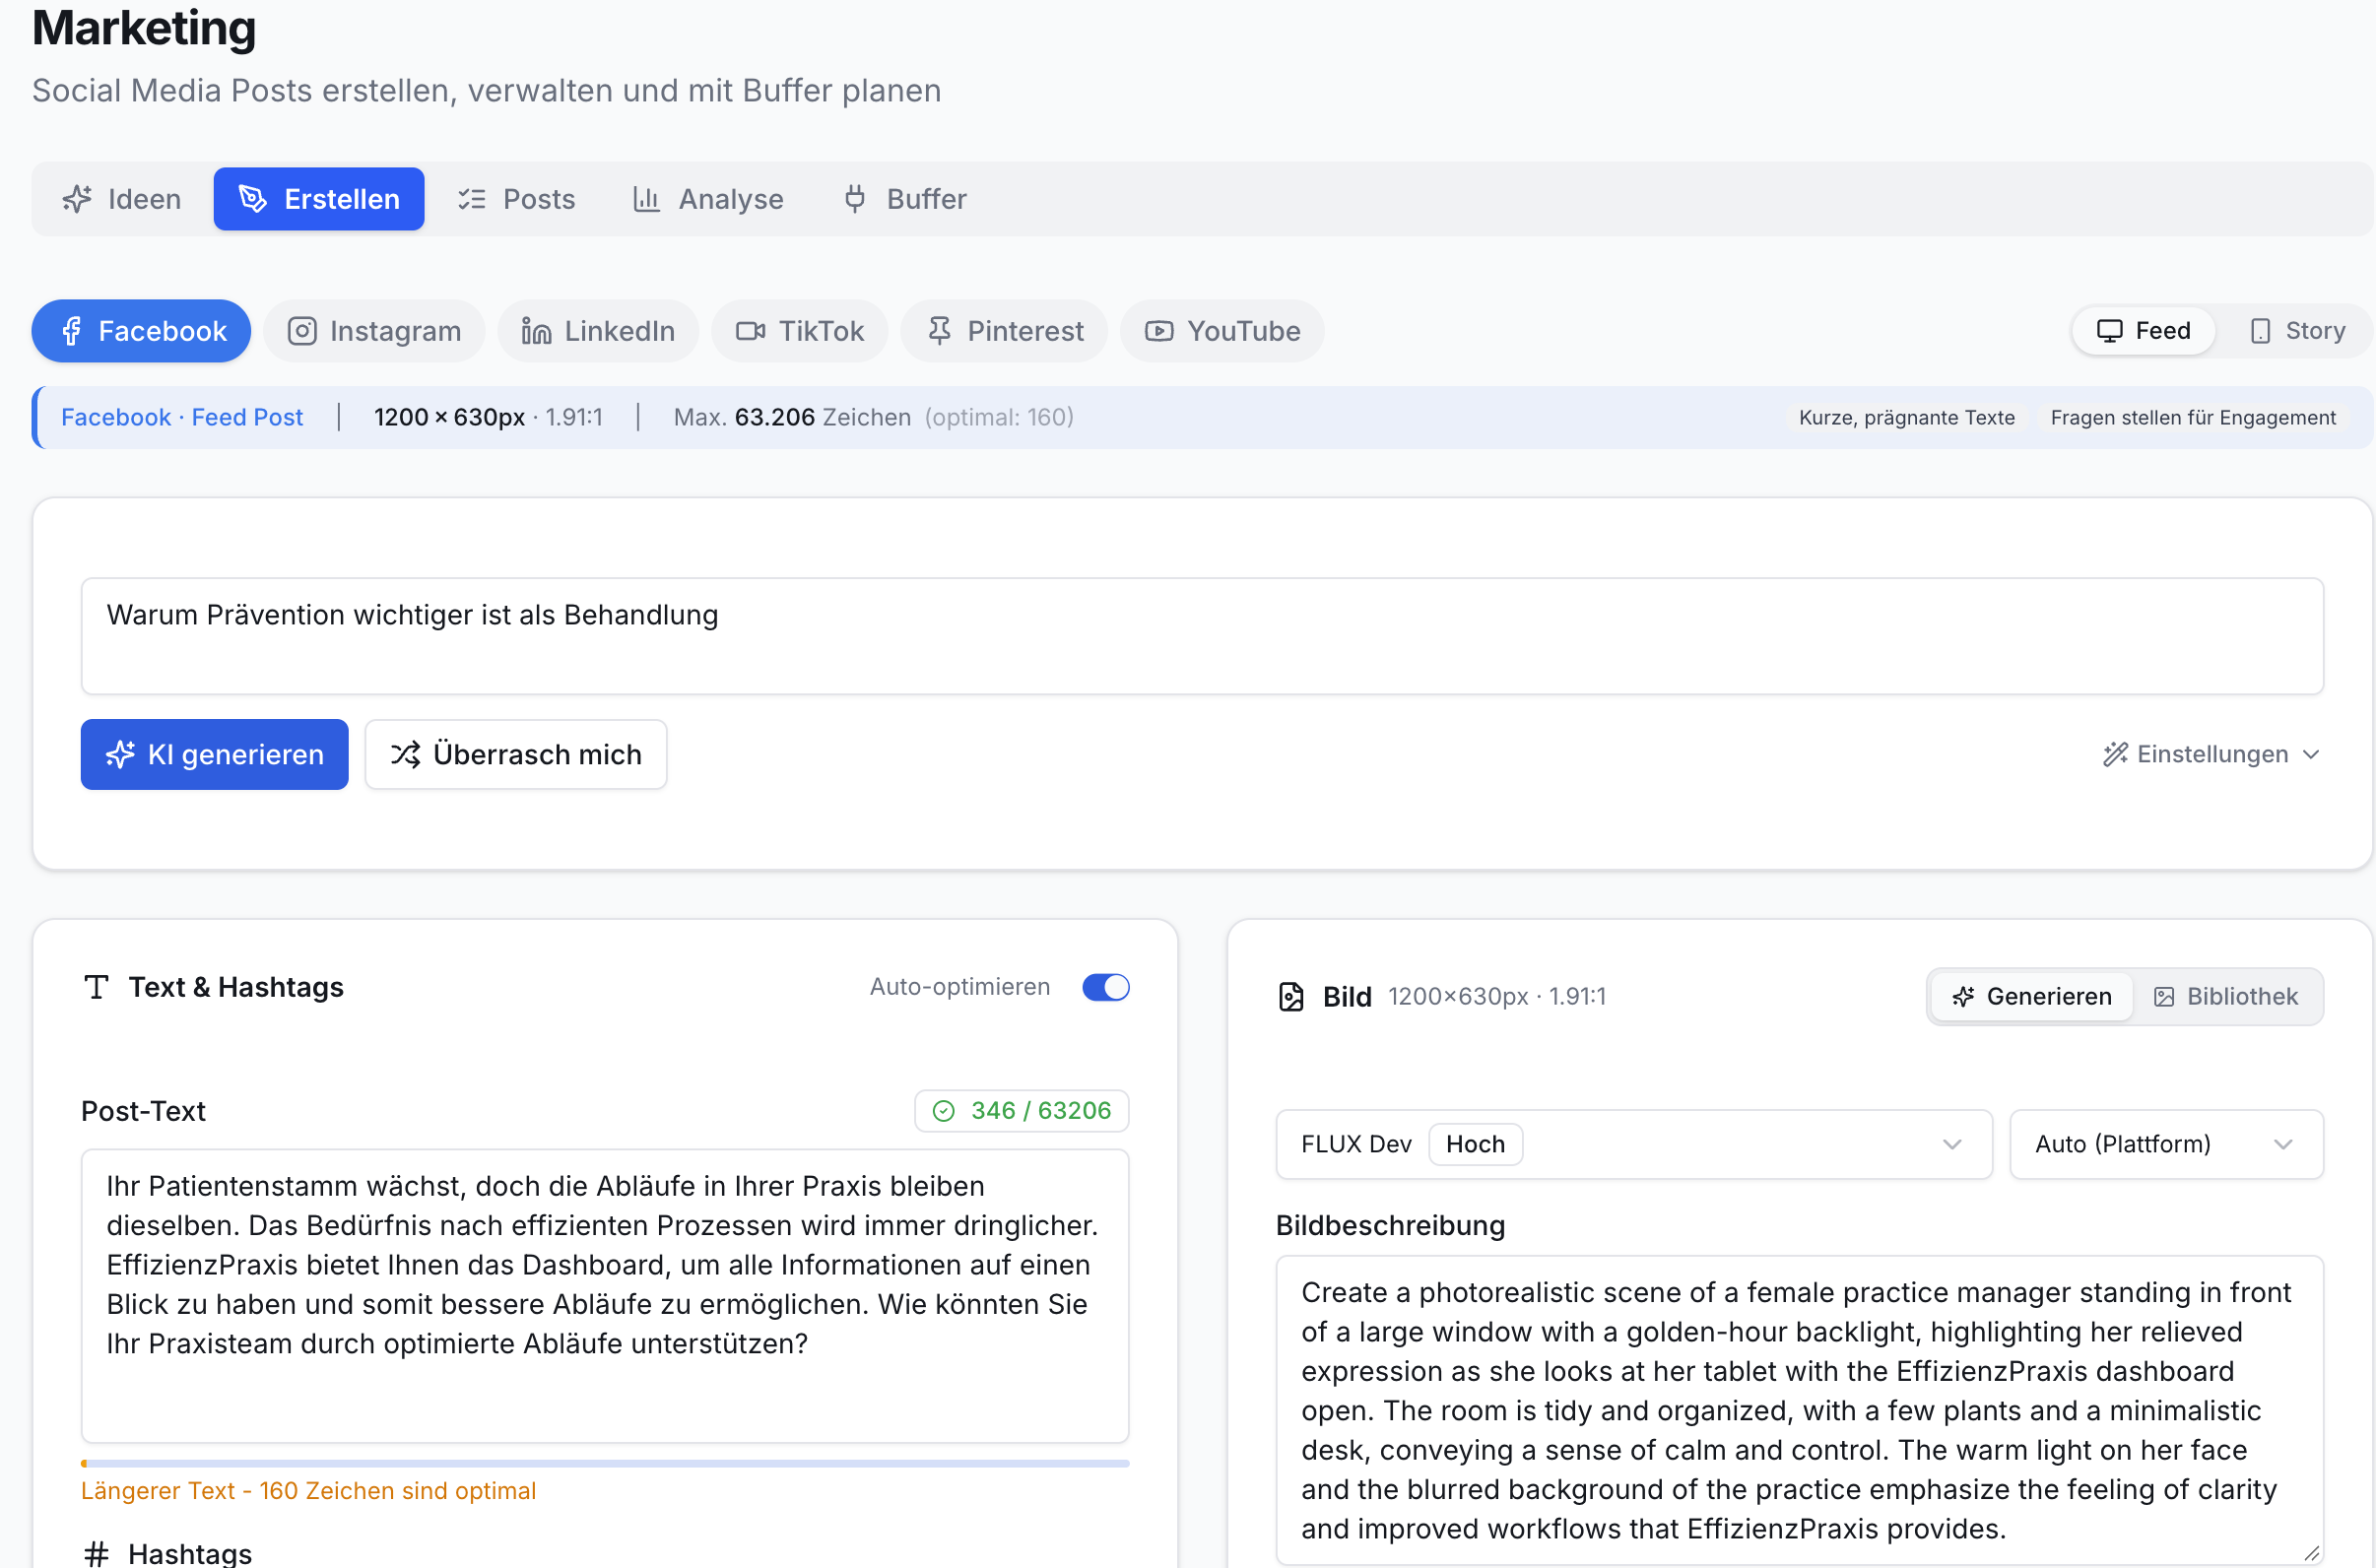
Task: Click the Bild file icon
Action: tap(1291, 997)
